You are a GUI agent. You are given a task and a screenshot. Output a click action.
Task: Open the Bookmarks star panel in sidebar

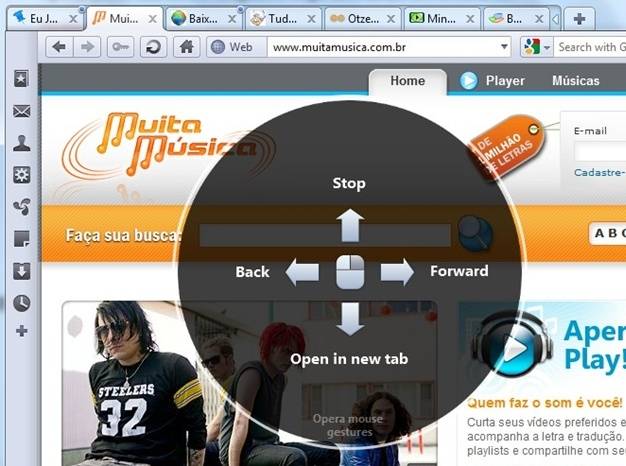tap(22, 79)
